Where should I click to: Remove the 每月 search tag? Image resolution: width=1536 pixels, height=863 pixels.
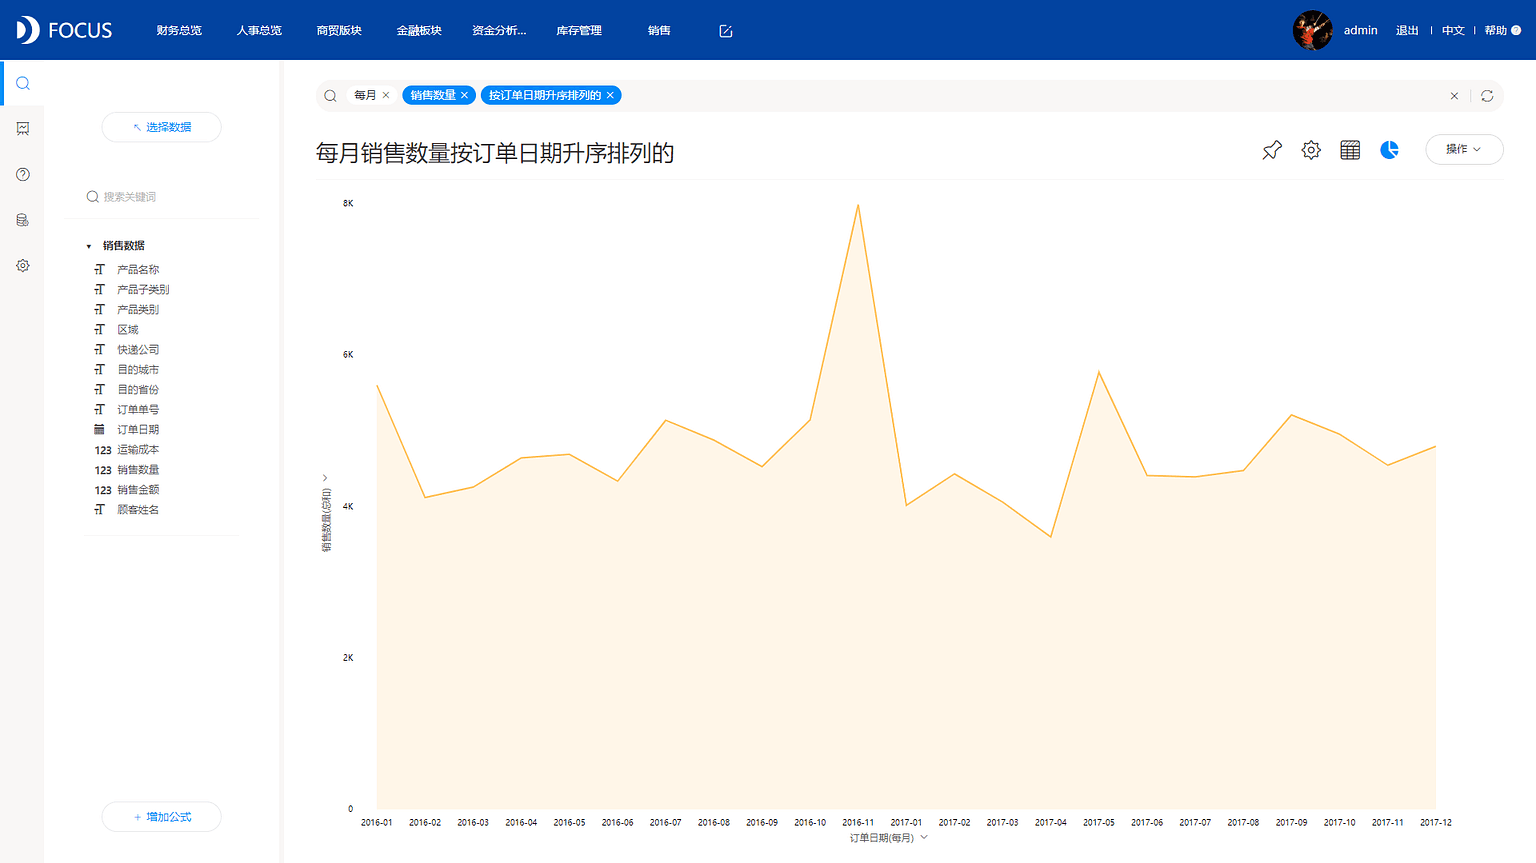coord(386,95)
